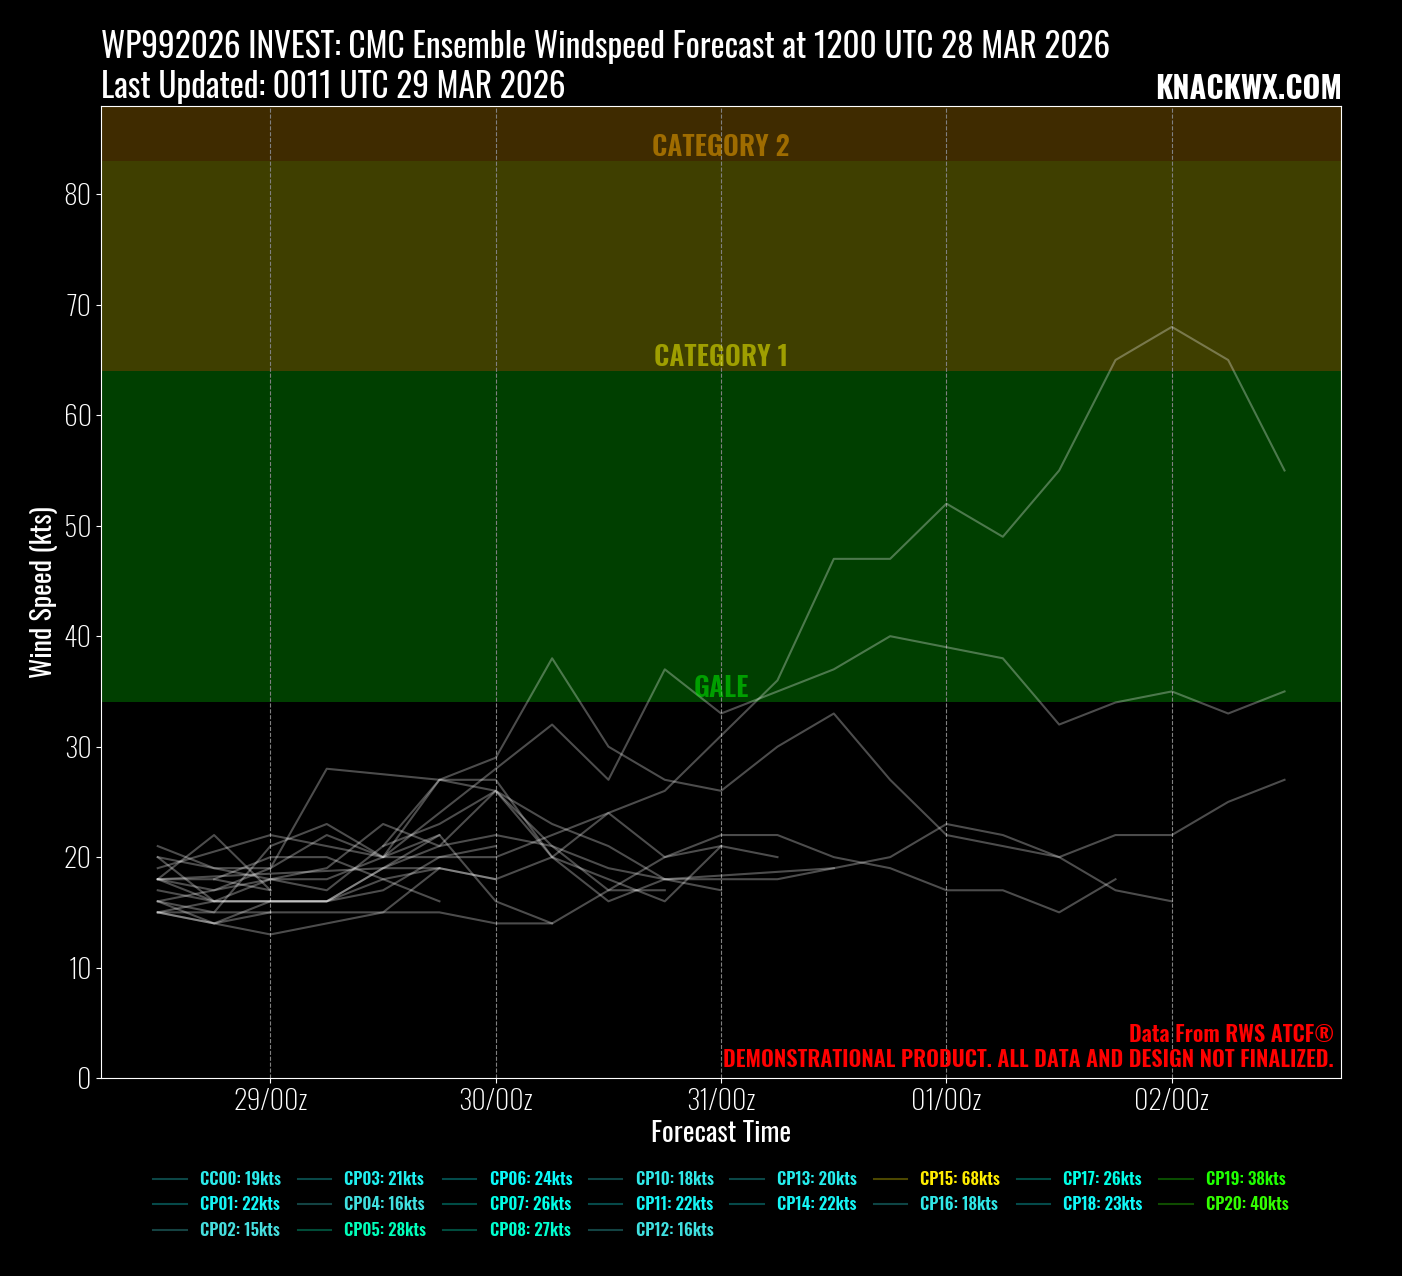This screenshot has height=1276, width=1402.
Task: Click the 68kt peak of the top line
Action: 1172,327
